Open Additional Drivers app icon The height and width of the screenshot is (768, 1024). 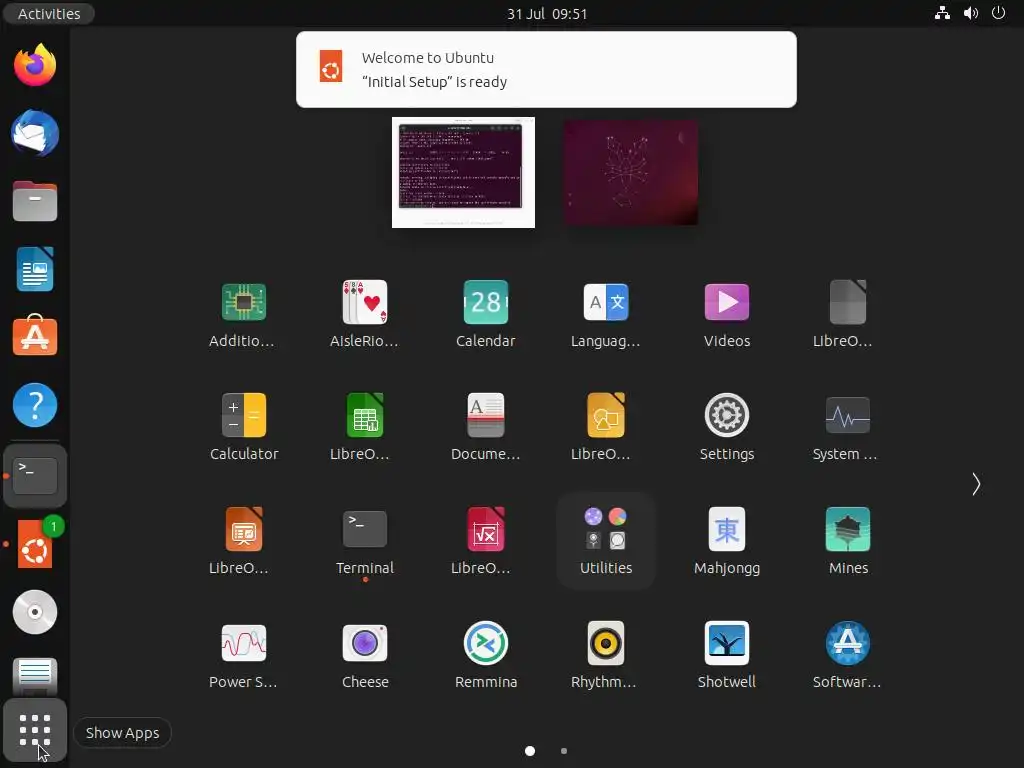point(244,302)
